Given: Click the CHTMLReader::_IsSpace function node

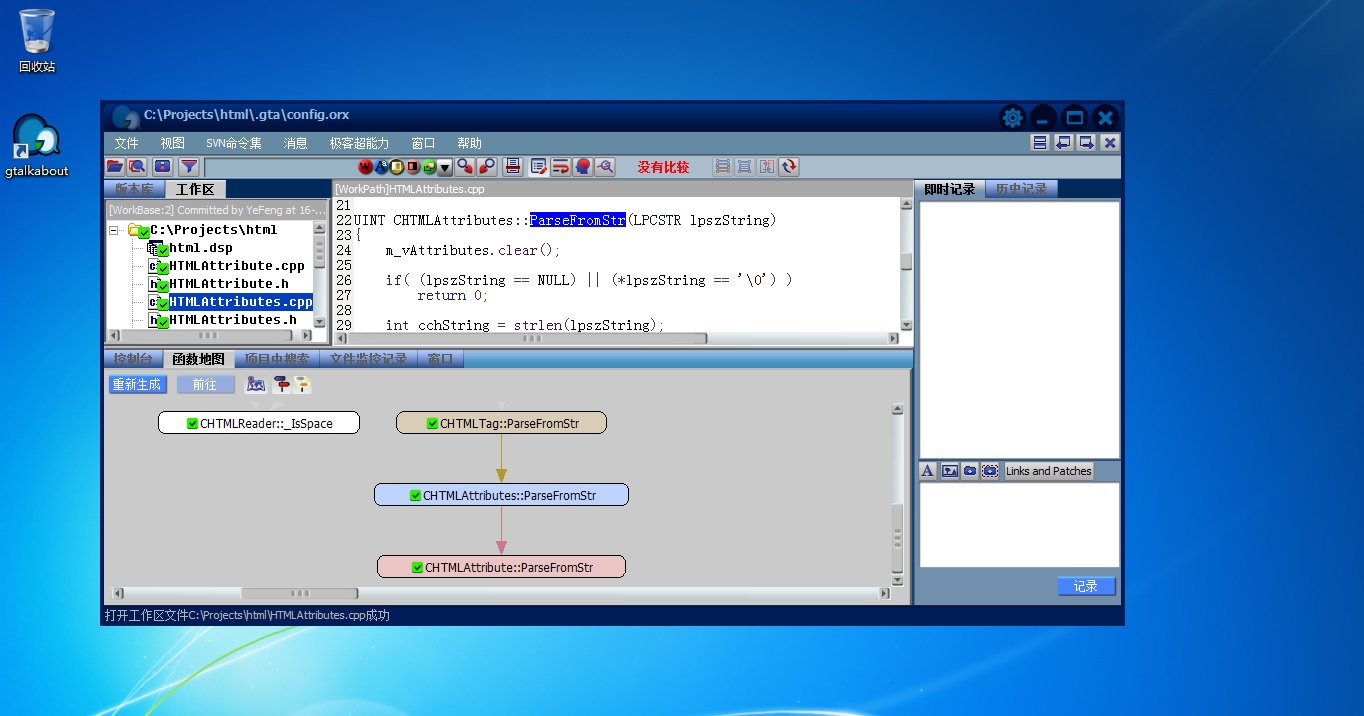Looking at the screenshot, I should 259,423.
